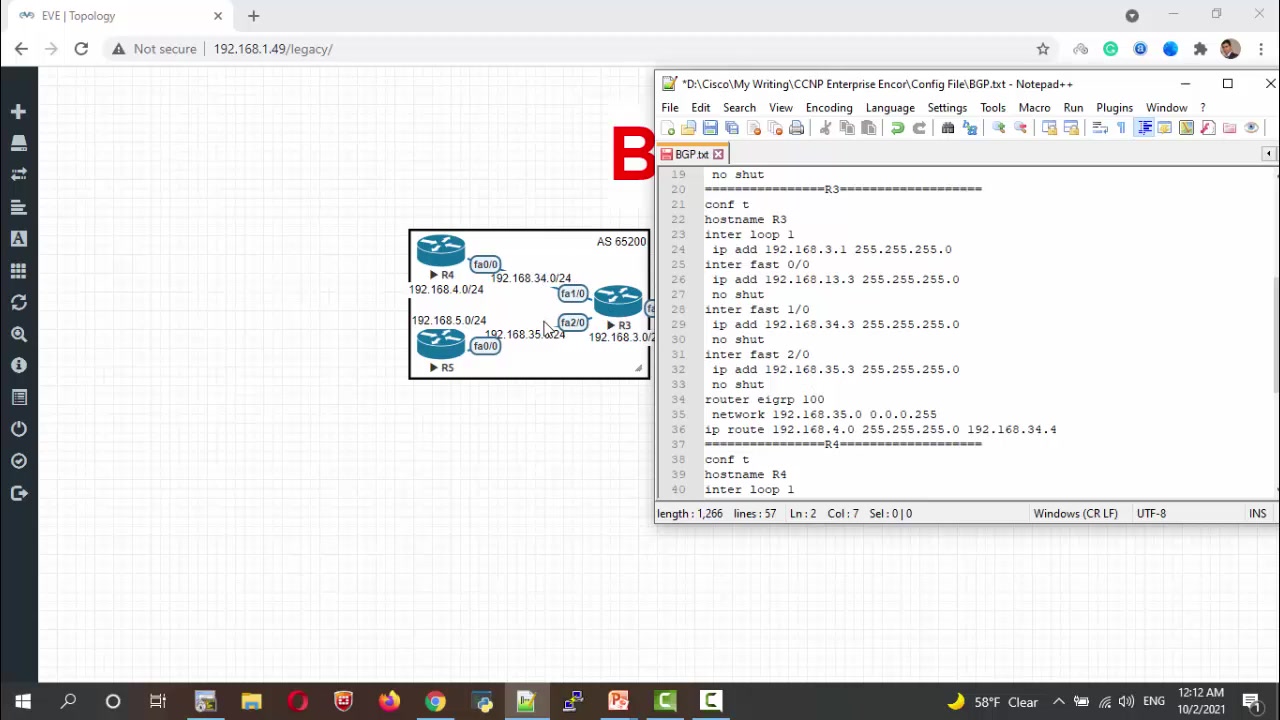Viewport: 1280px width, 720px height.
Task: Open Firefox from the taskbar
Action: click(x=389, y=701)
